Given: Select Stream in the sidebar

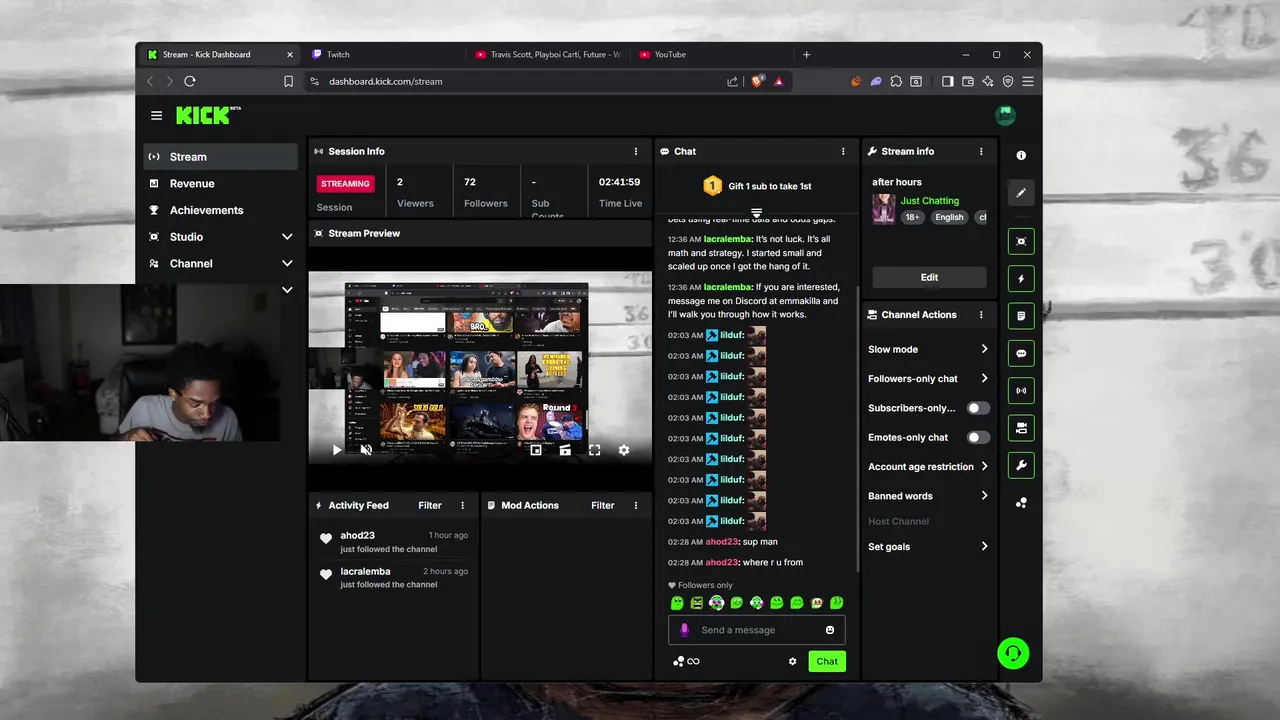Looking at the screenshot, I should pyautogui.click(x=220, y=157).
